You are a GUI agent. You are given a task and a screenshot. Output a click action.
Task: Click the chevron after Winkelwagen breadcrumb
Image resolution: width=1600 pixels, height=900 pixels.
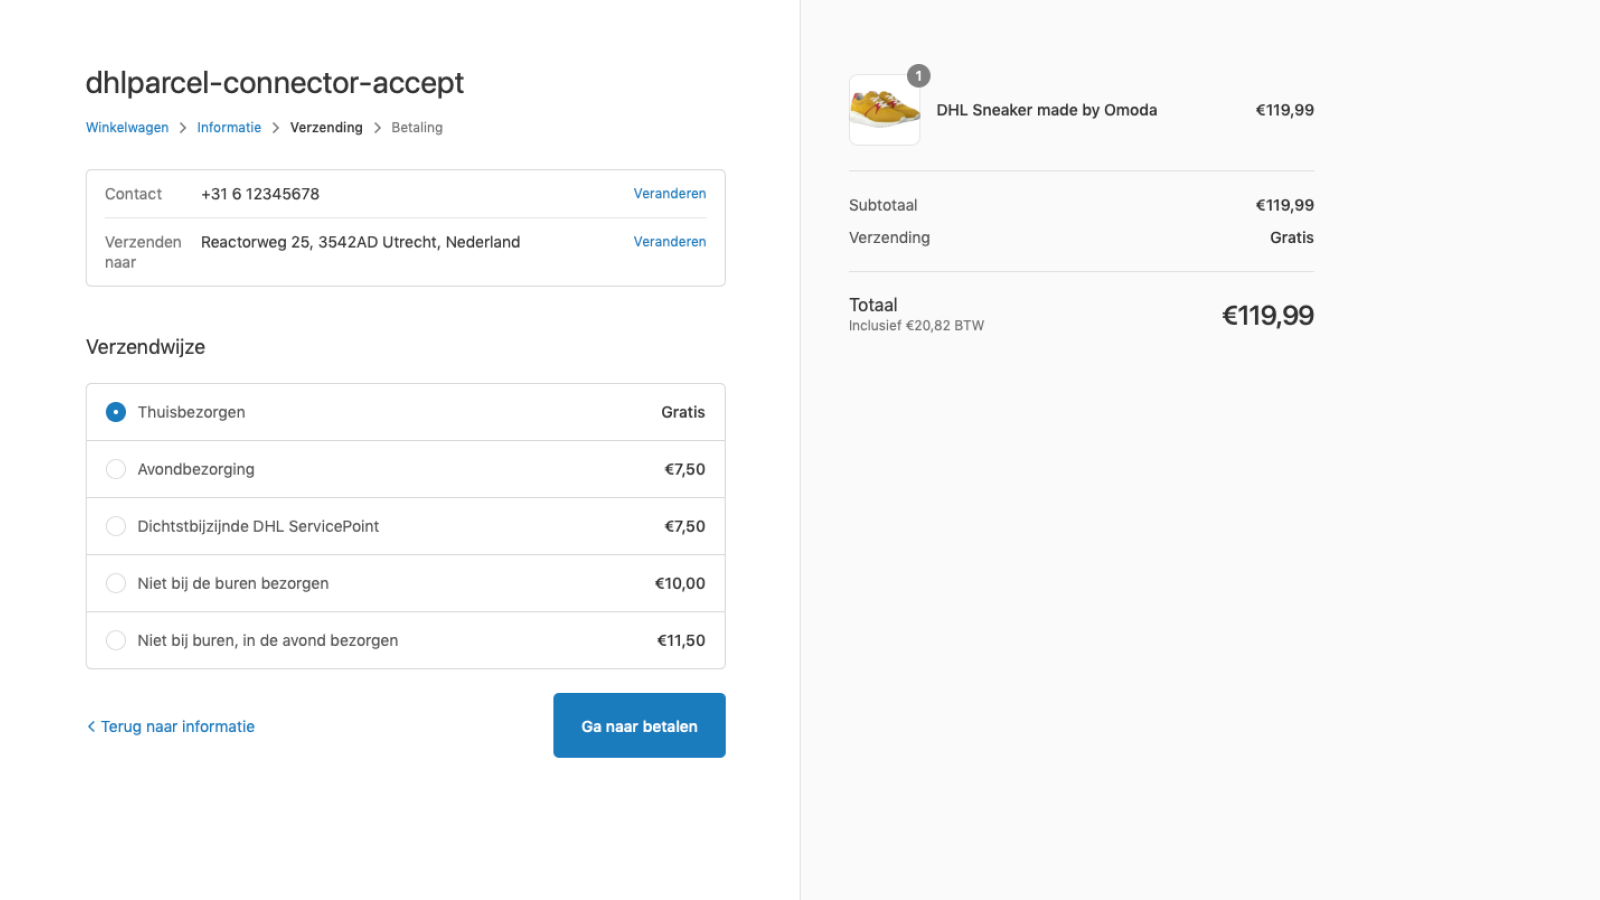[182, 127]
